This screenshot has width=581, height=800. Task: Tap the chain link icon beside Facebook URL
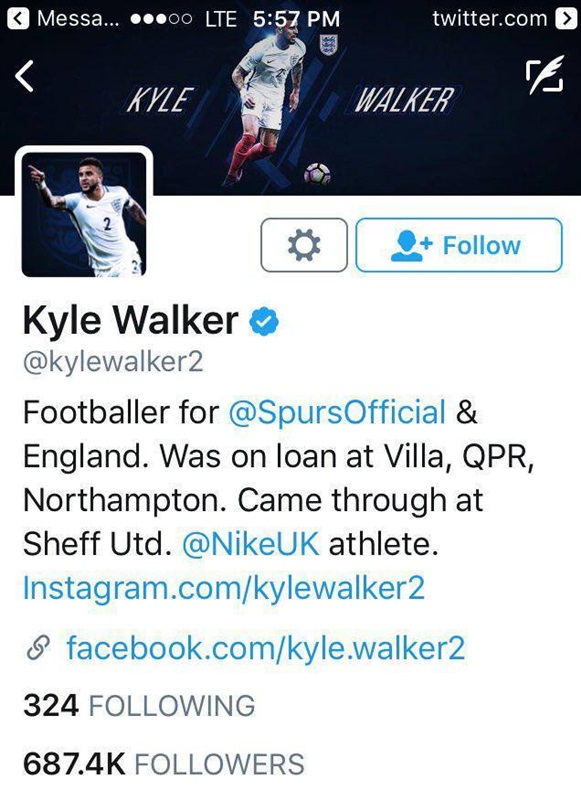(38, 648)
